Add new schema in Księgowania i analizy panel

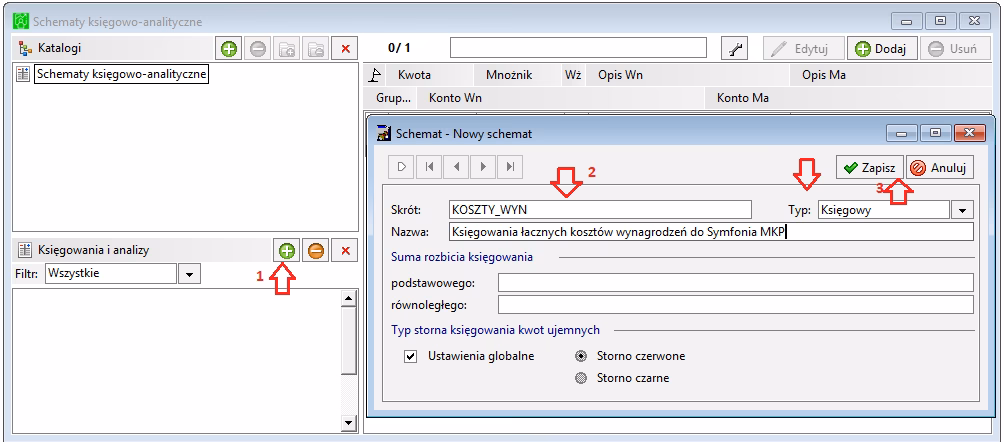(286, 251)
